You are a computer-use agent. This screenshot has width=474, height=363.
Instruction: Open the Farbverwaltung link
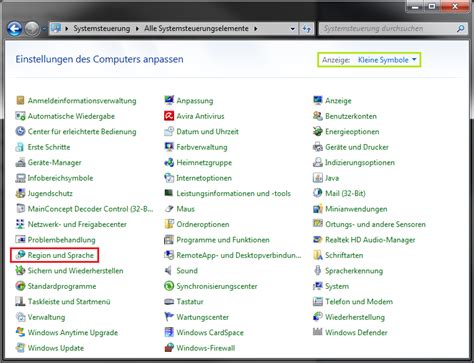tap(202, 147)
